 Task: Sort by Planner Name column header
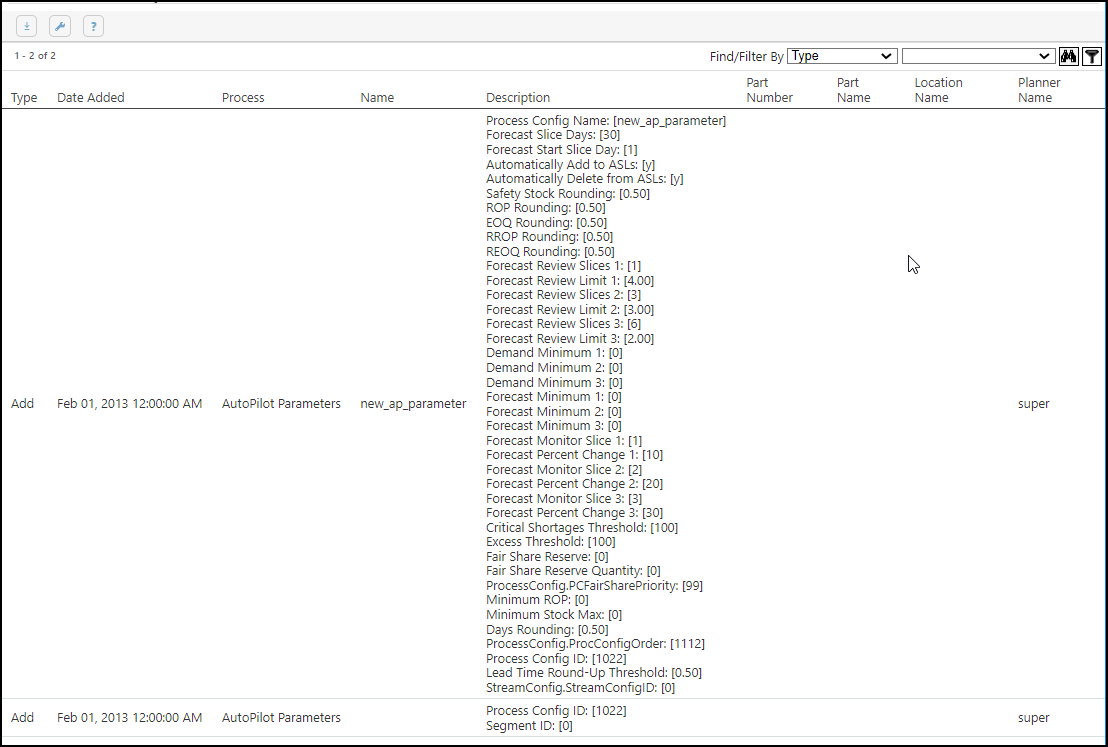[x=1039, y=90]
